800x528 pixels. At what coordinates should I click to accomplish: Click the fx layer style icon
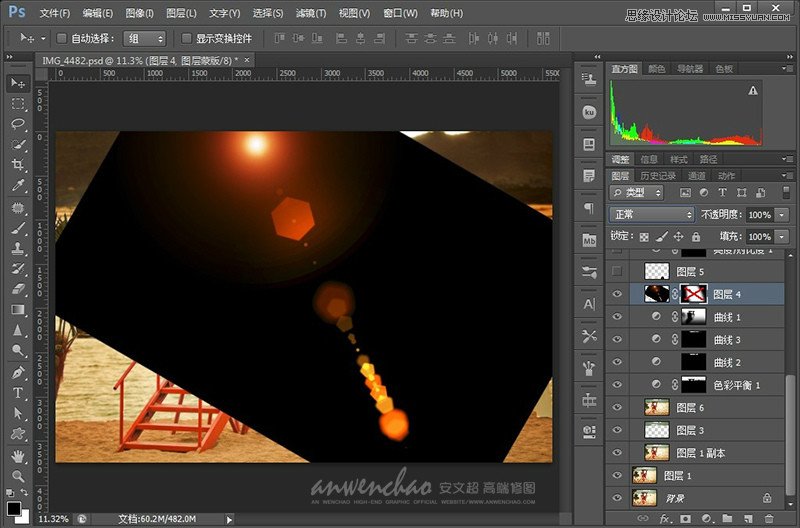click(664, 519)
